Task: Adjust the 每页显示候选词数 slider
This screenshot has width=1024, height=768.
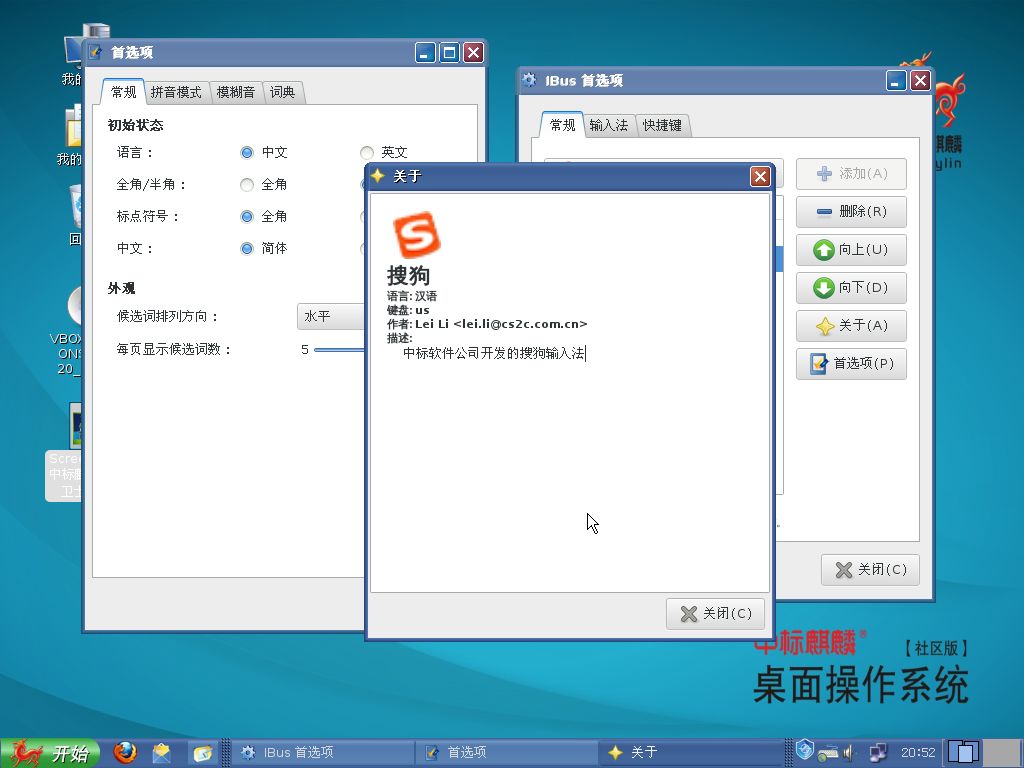Action: coord(340,350)
